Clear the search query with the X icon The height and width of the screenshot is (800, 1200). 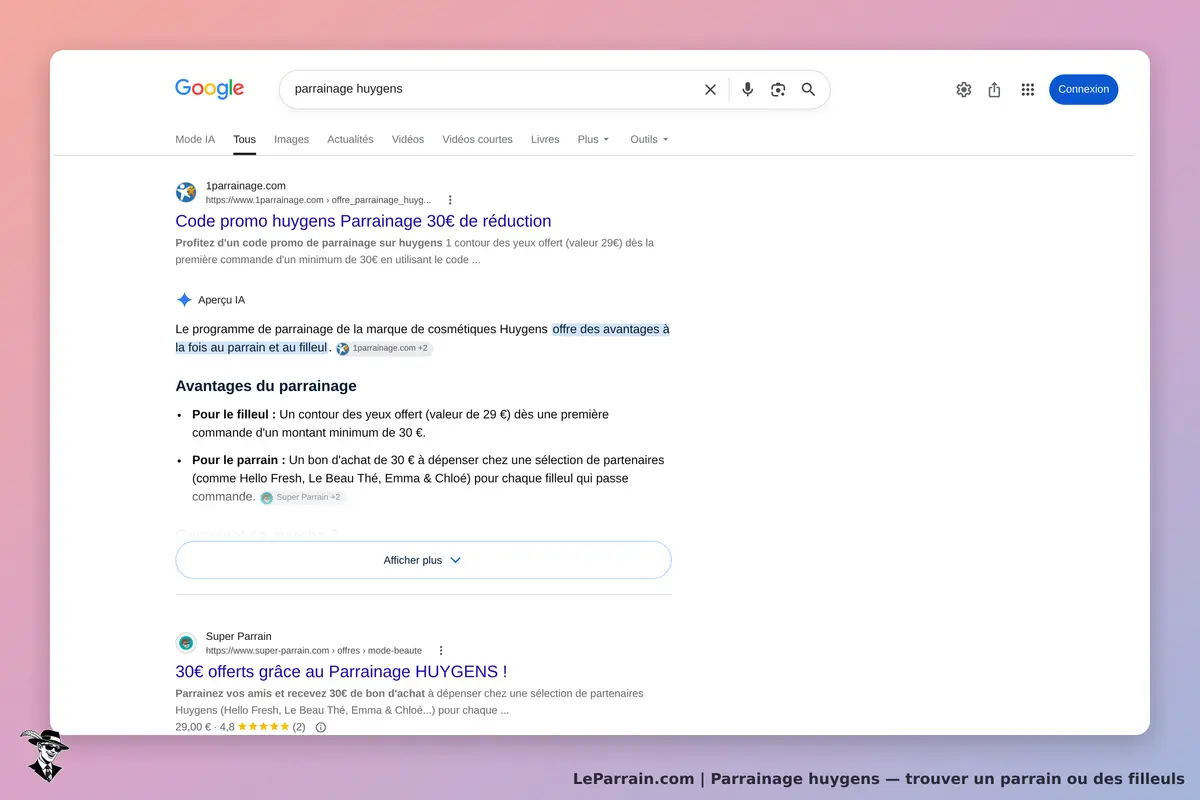coord(710,89)
